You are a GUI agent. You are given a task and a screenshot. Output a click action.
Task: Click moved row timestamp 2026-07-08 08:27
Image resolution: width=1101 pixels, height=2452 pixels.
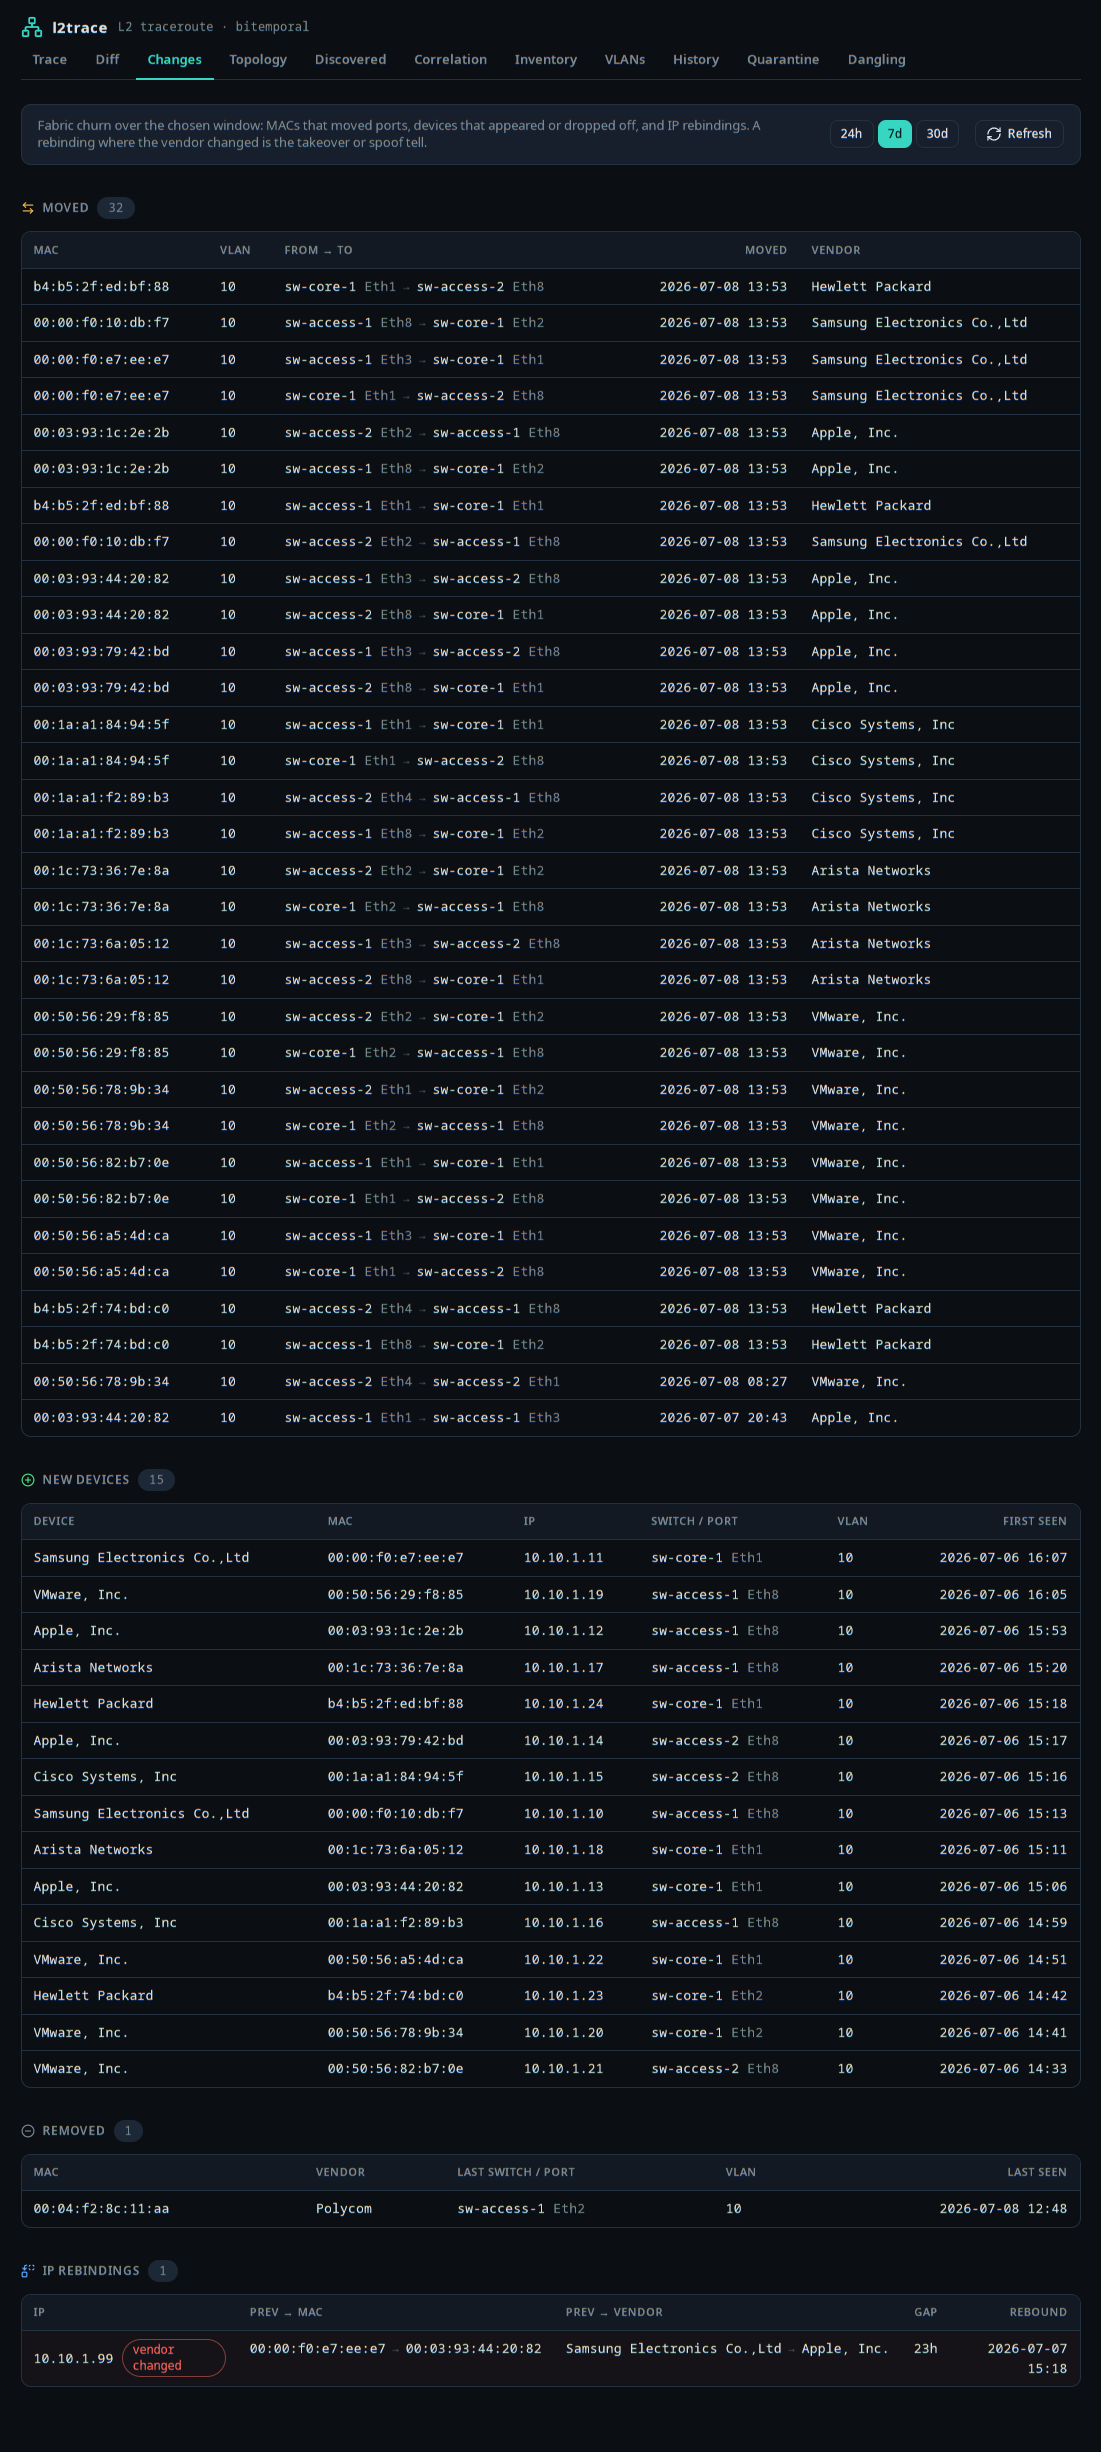(723, 1382)
